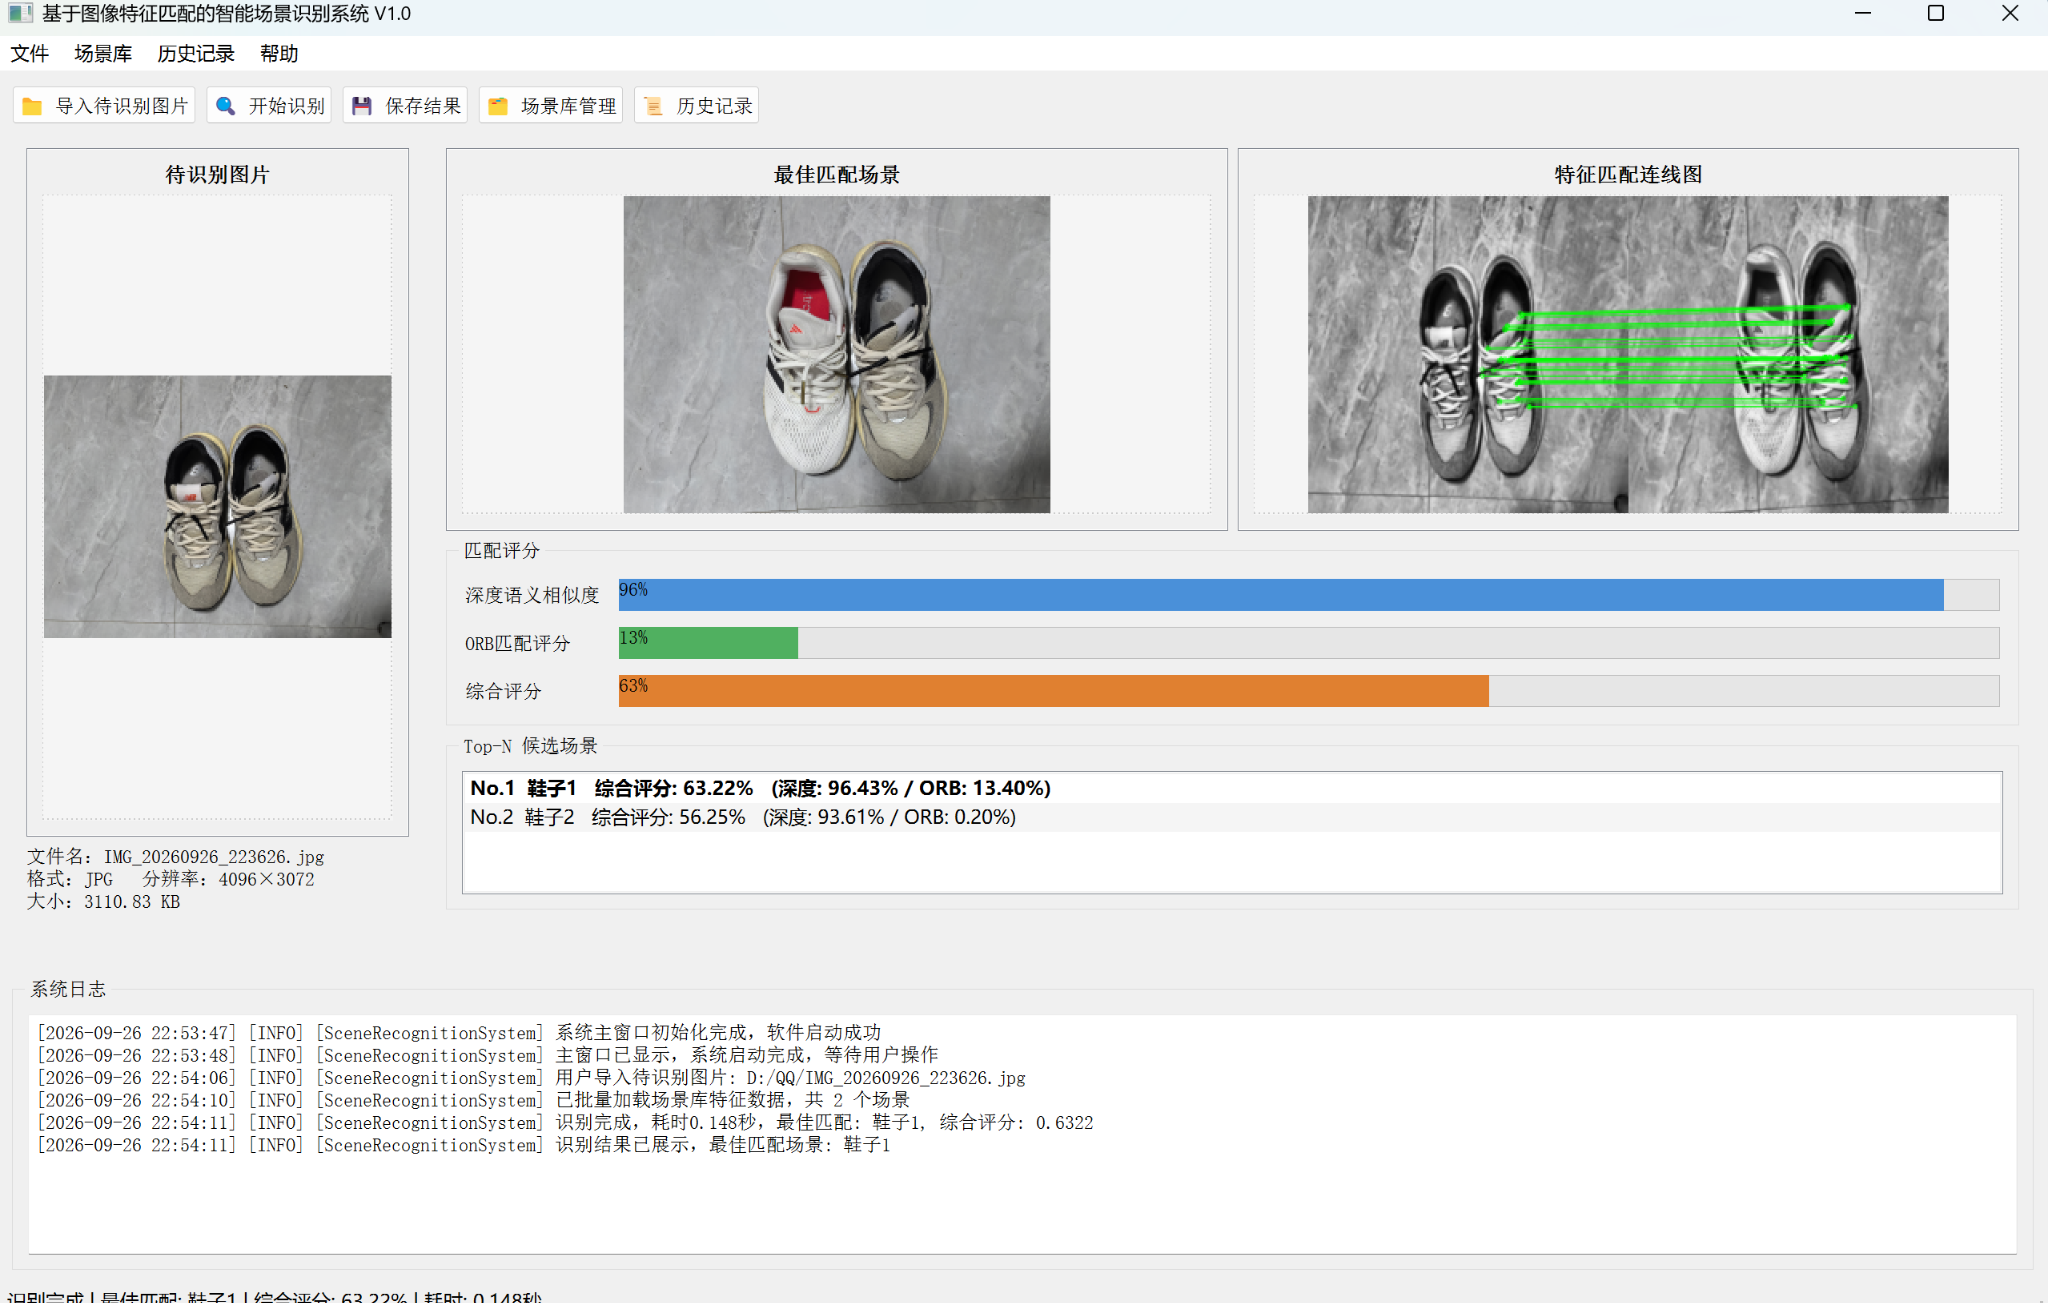Click the application icon in the title bar

click(20, 14)
